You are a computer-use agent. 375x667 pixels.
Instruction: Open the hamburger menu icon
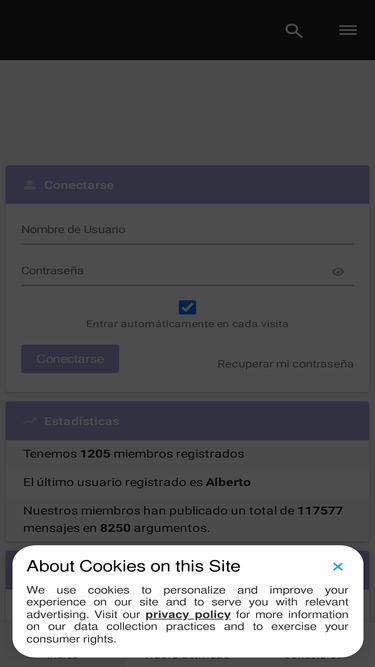pos(348,30)
